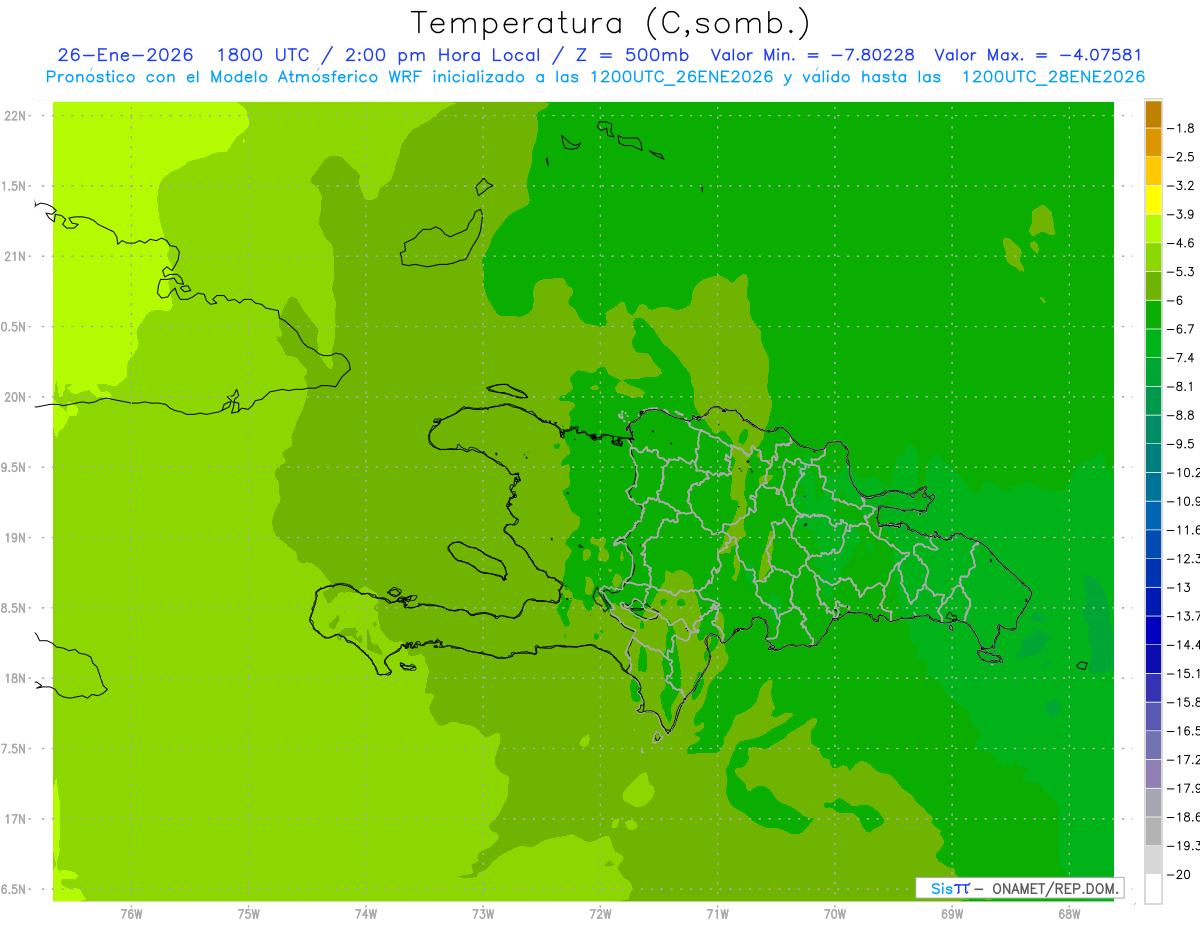Click the '73W' longitude label

point(483,913)
